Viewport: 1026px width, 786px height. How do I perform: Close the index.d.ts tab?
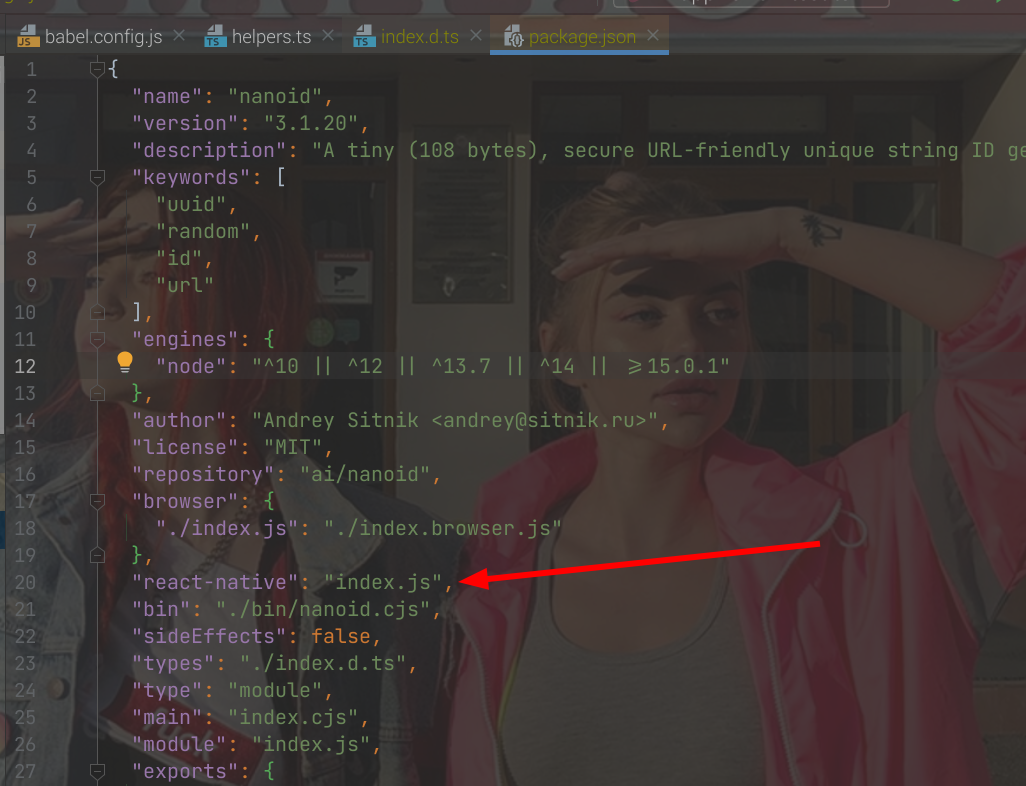tap(476, 36)
